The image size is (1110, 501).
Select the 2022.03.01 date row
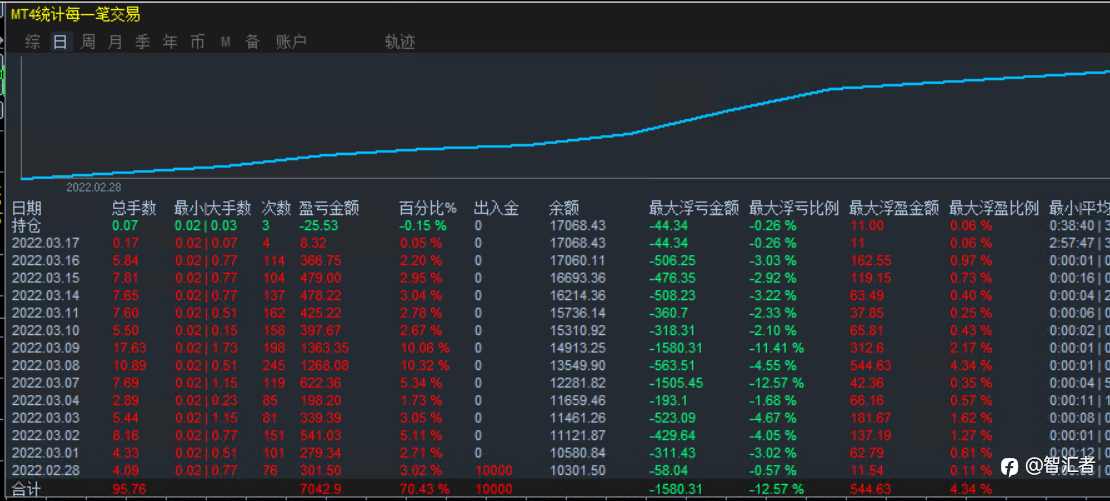(46, 452)
